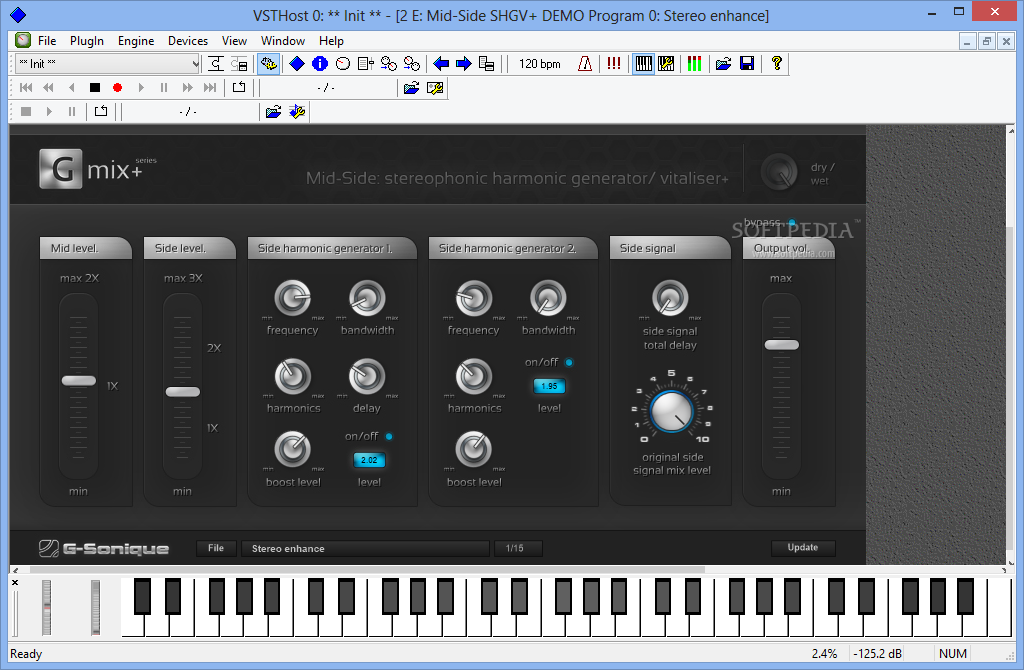Go to next plugin with right blue arrow
1024x670 pixels.
(464, 63)
